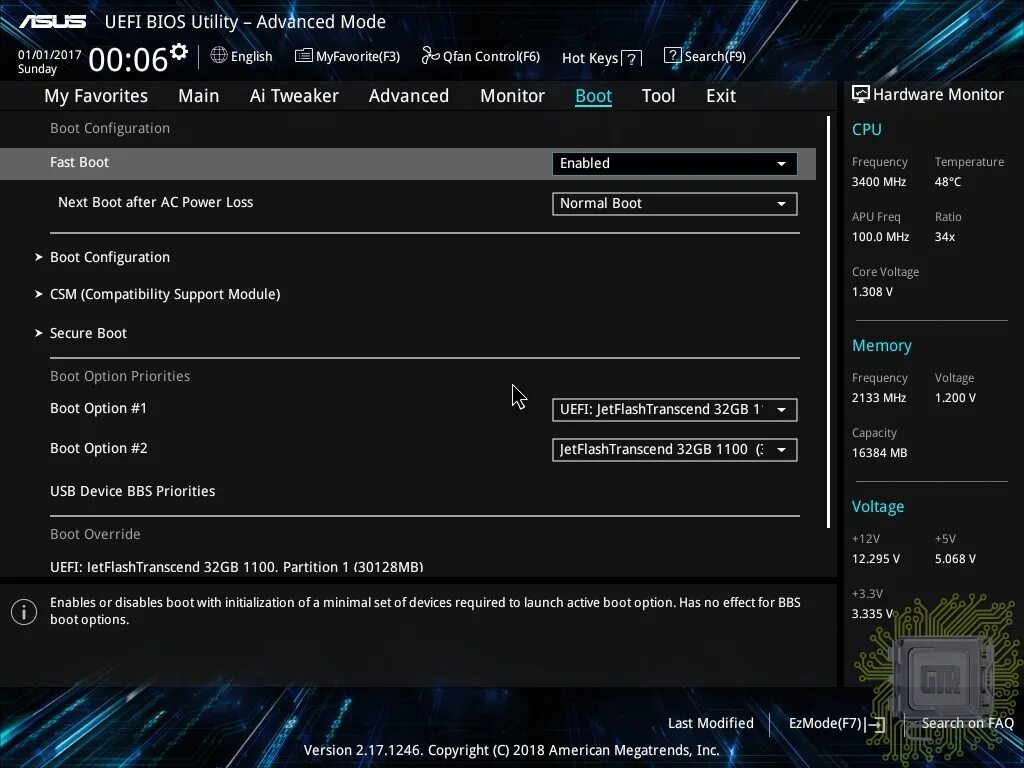Open Search(F9)
Image resolution: width=1024 pixels, height=768 pixels.
(705, 56)
